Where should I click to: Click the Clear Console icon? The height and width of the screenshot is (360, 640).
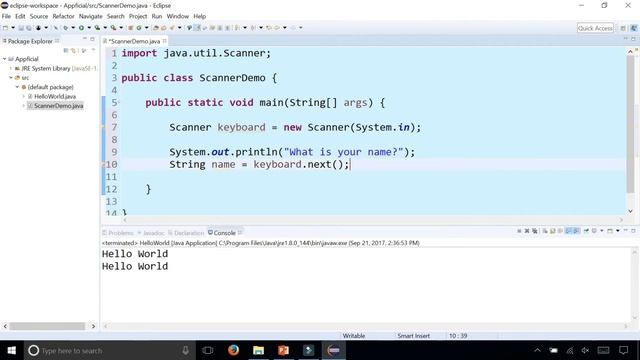545,231
